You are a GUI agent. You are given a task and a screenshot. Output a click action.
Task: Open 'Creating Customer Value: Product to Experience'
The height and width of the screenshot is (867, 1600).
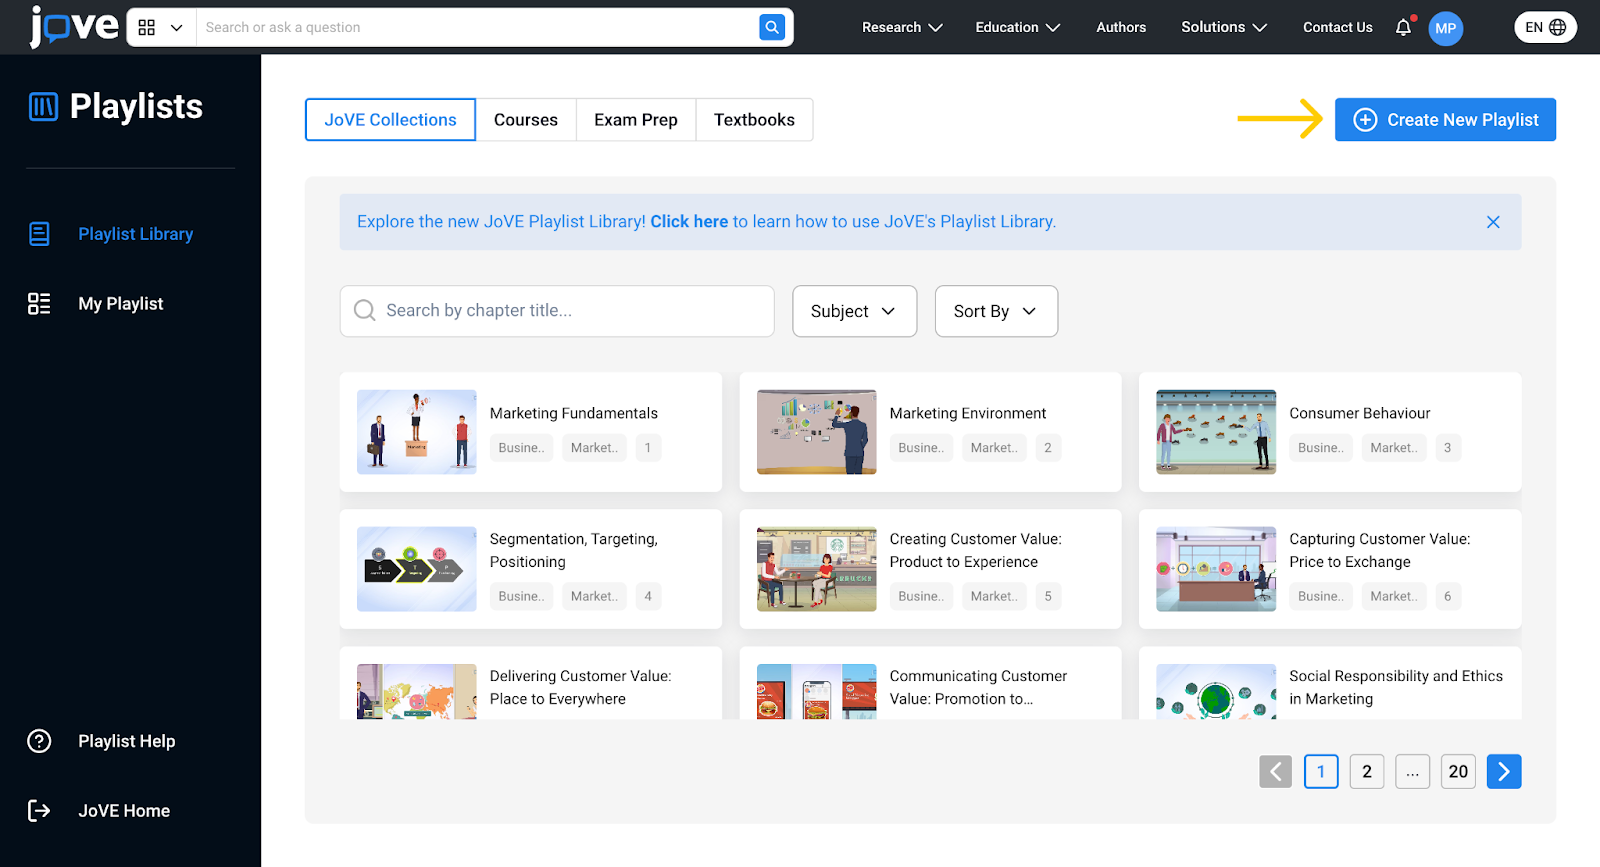[975, 551]
